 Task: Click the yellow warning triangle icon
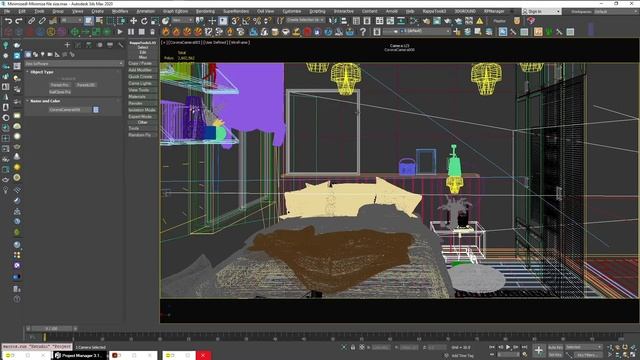[x=480, y=20]
